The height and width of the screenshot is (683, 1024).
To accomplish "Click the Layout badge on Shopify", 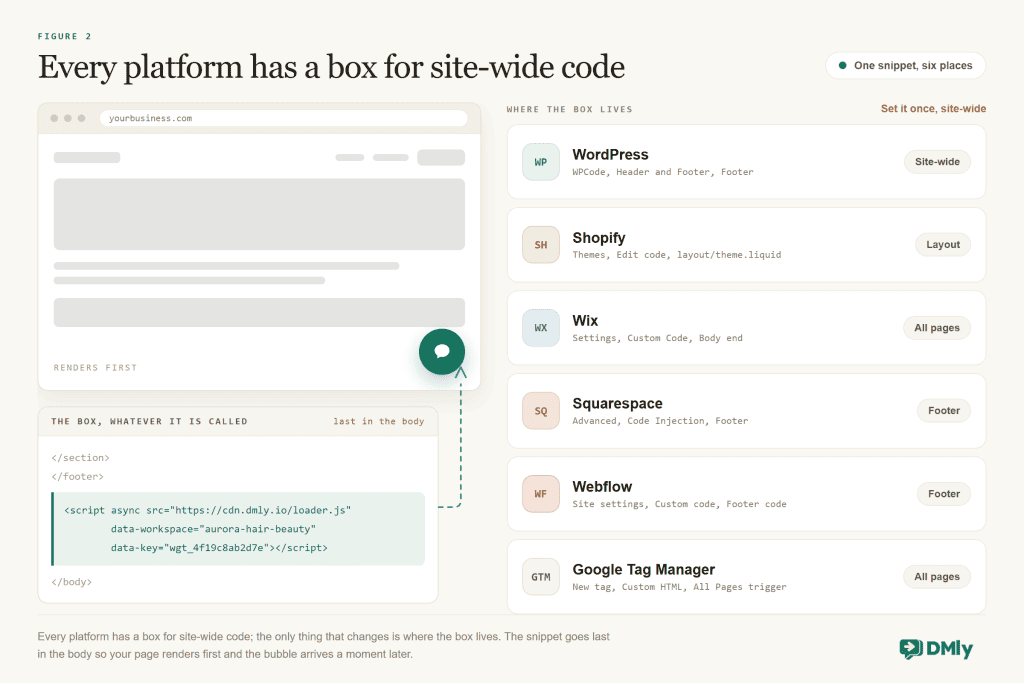I will pyautogui.click(x=943, y=245).
